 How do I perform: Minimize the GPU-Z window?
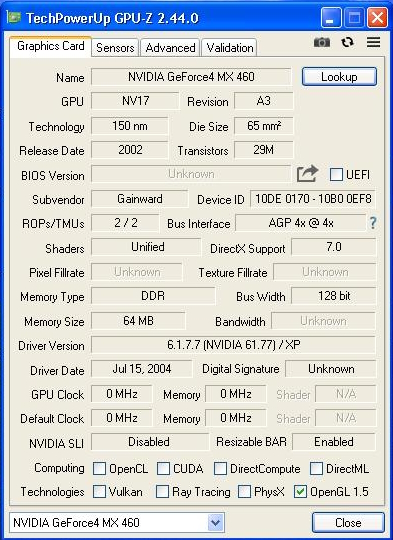331,17
